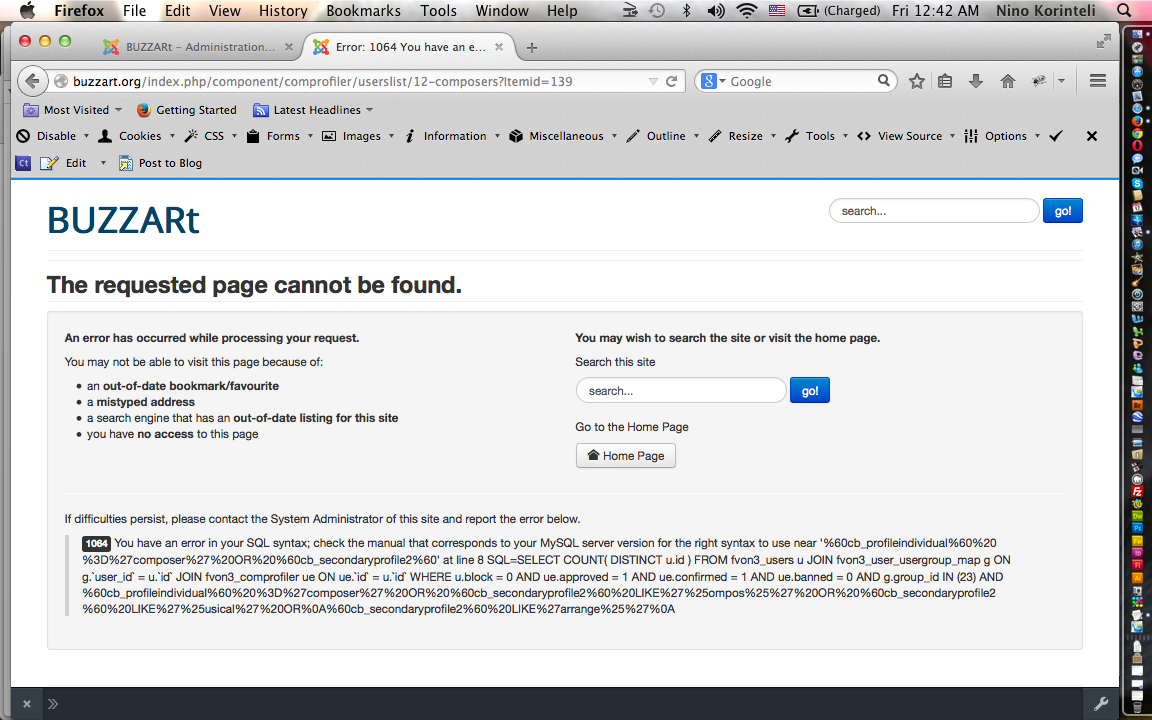Screen dimensions: 1152x720
Task: Click the clock Fri 12:42 AM
Action: tap(935, 10)
